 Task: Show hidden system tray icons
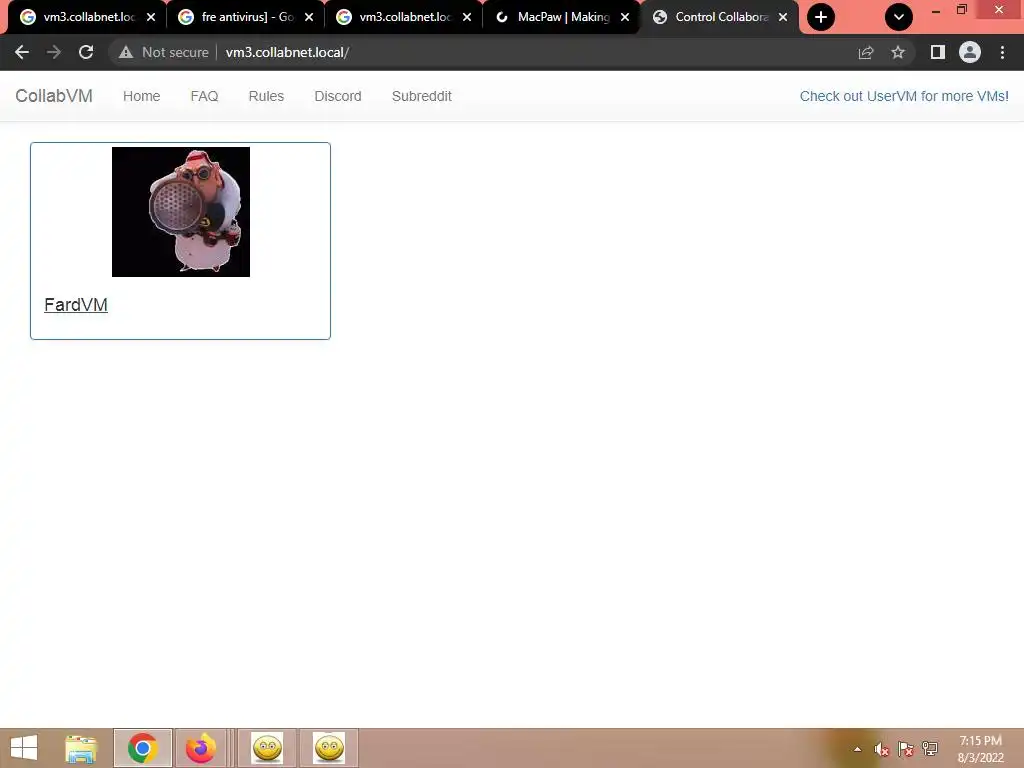pos(857,749)
